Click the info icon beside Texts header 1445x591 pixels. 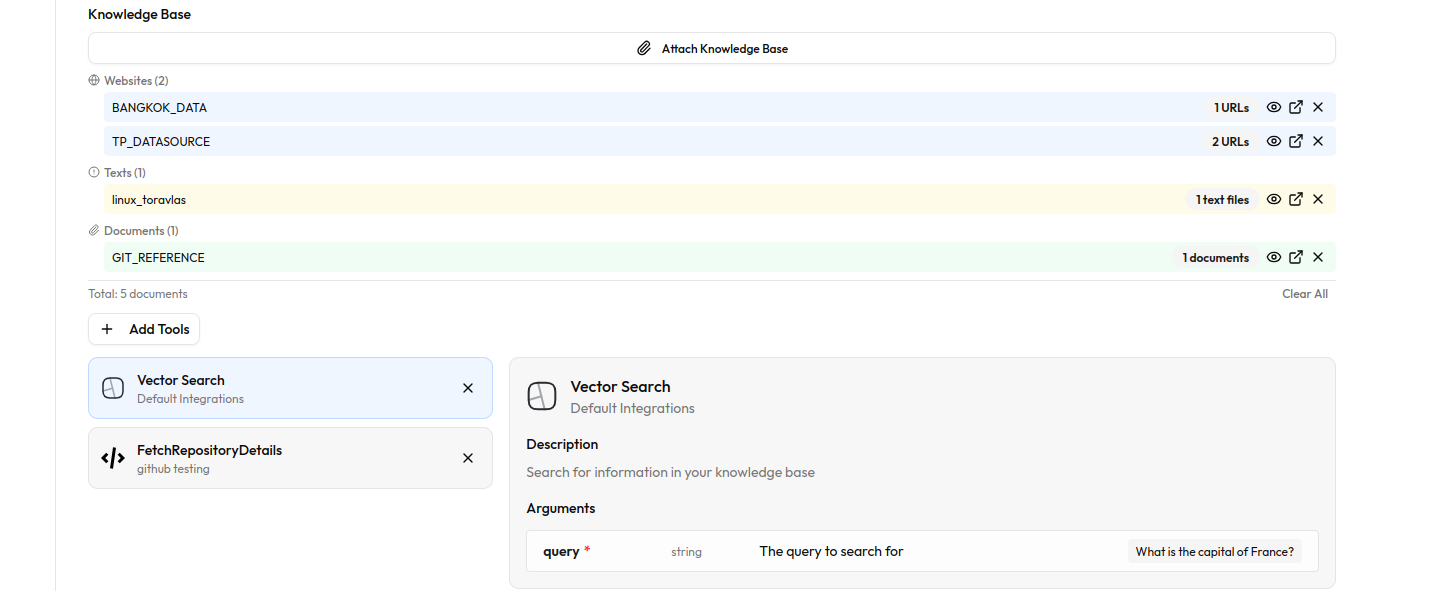click(x=93, y=172)
